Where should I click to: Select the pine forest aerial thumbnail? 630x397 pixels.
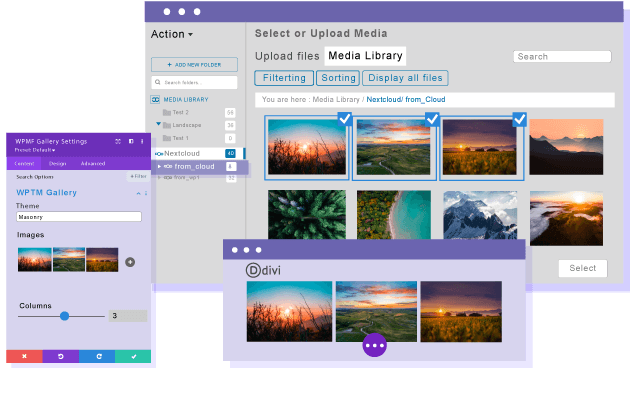[x=307, y=215]
